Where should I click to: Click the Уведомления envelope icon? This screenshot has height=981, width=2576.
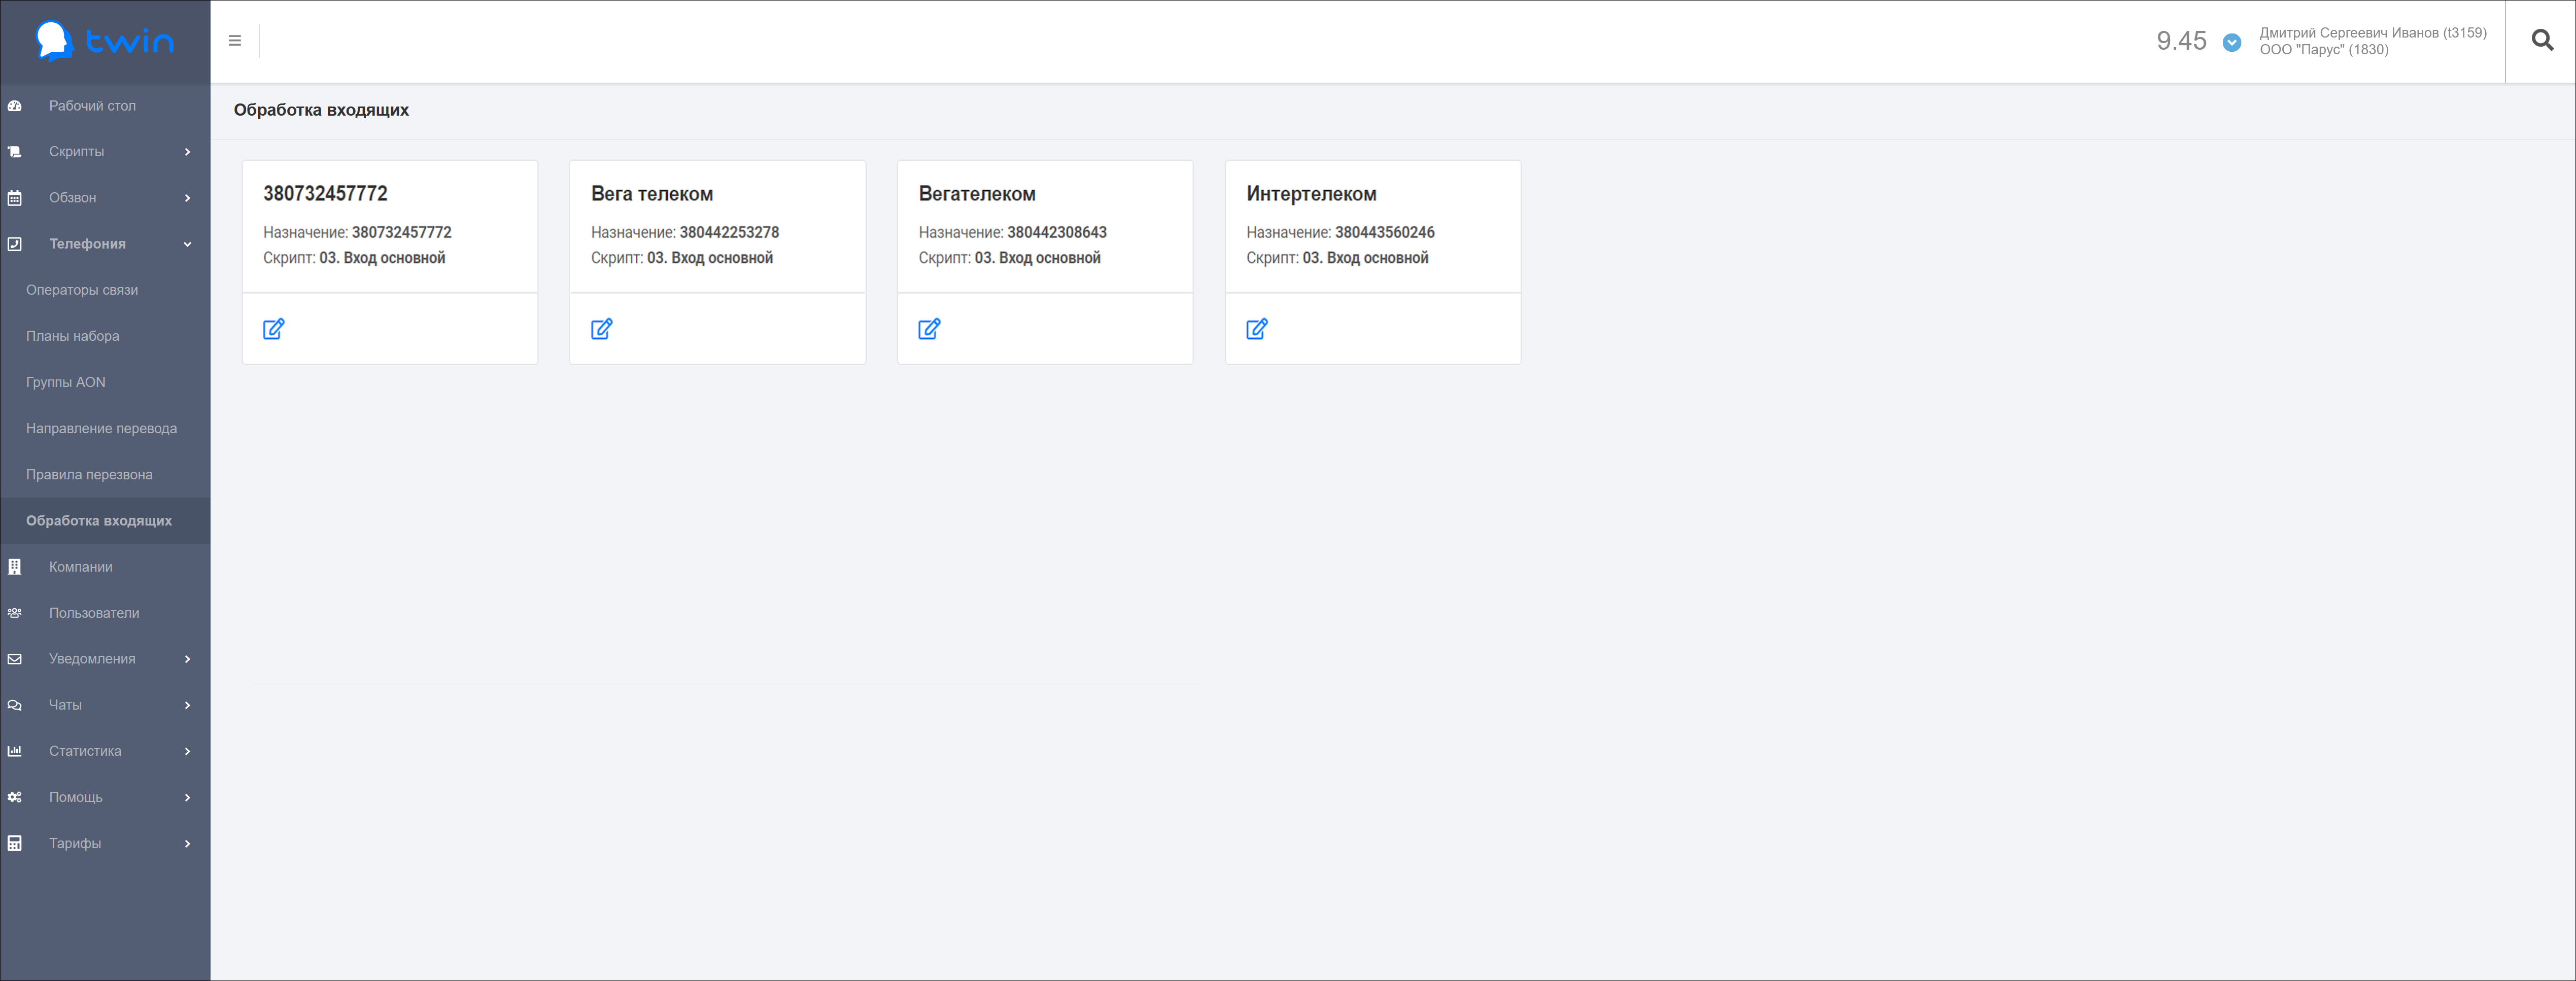15,659
